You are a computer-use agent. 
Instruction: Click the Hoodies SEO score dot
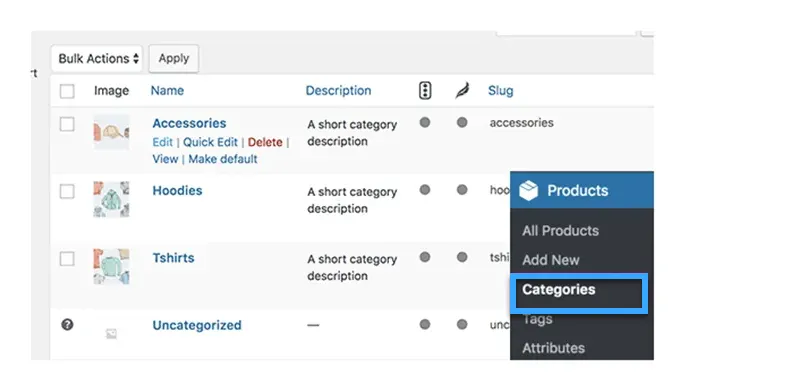pyautogui.click(x=425, y=190)
